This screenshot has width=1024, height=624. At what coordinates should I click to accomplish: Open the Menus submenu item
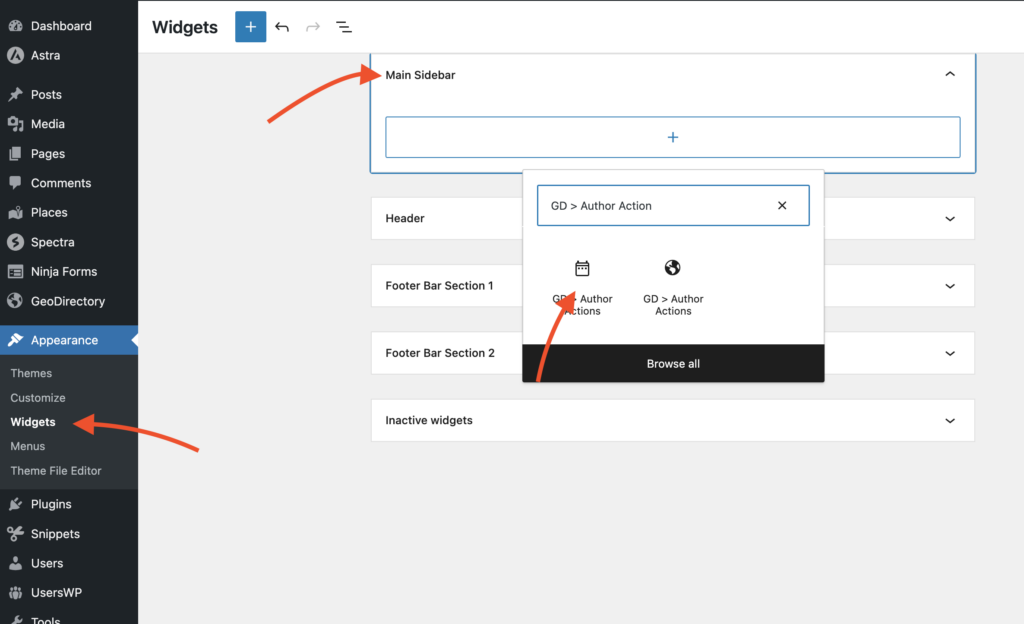[x=28, y=446]
